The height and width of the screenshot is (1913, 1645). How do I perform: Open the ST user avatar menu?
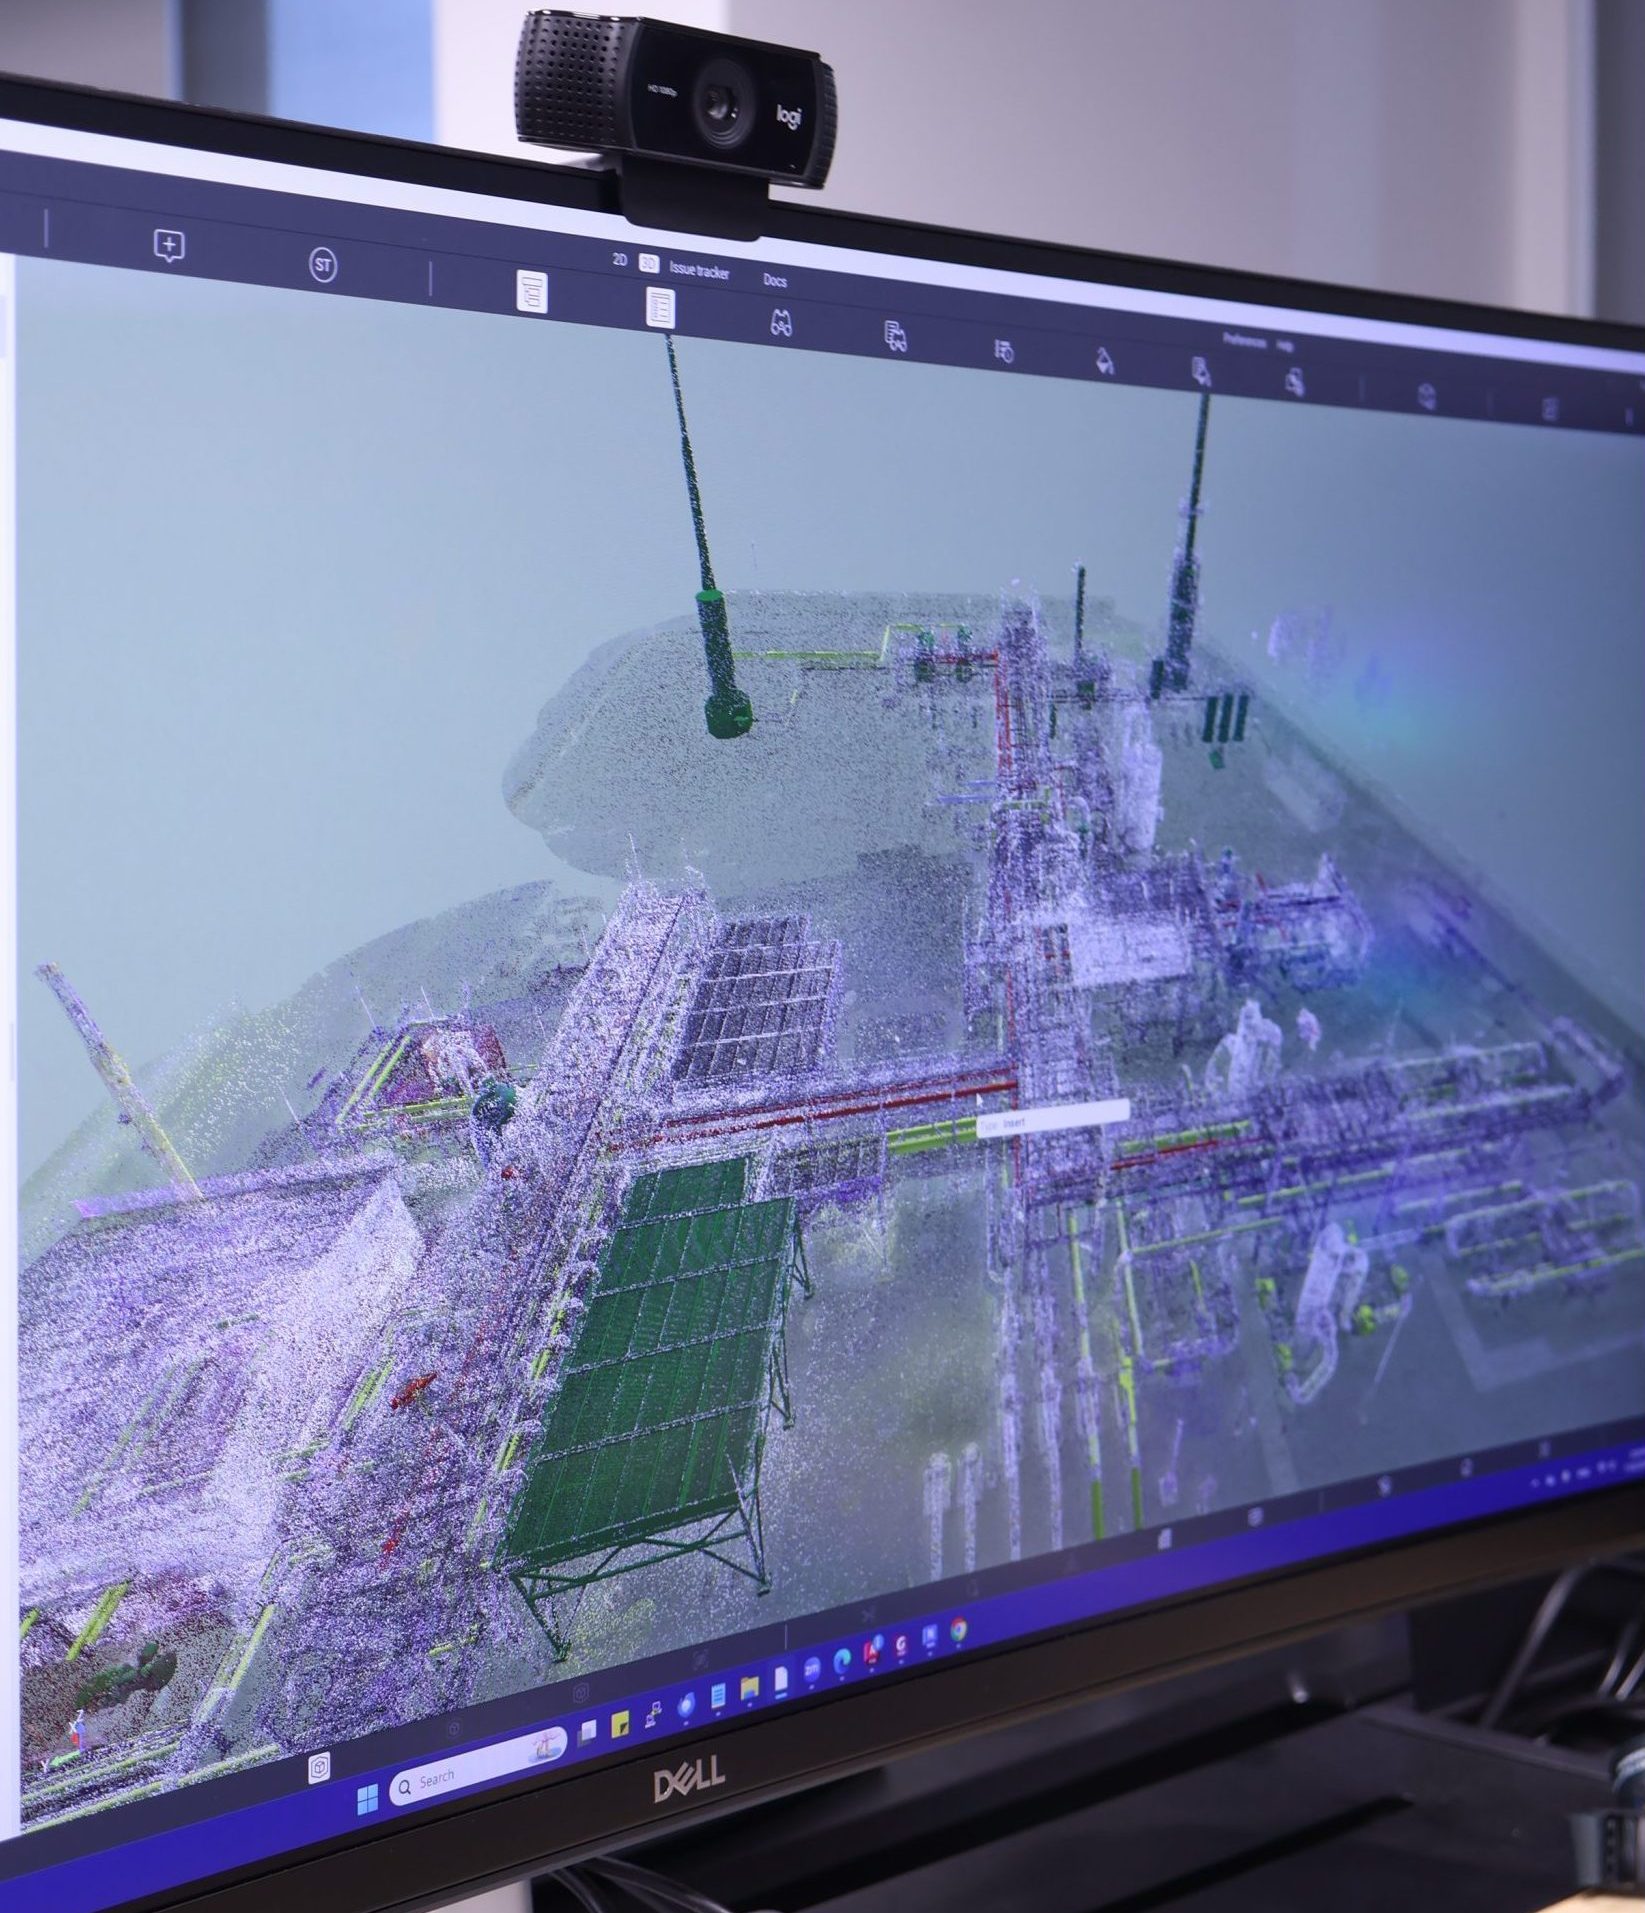(322, 265)
